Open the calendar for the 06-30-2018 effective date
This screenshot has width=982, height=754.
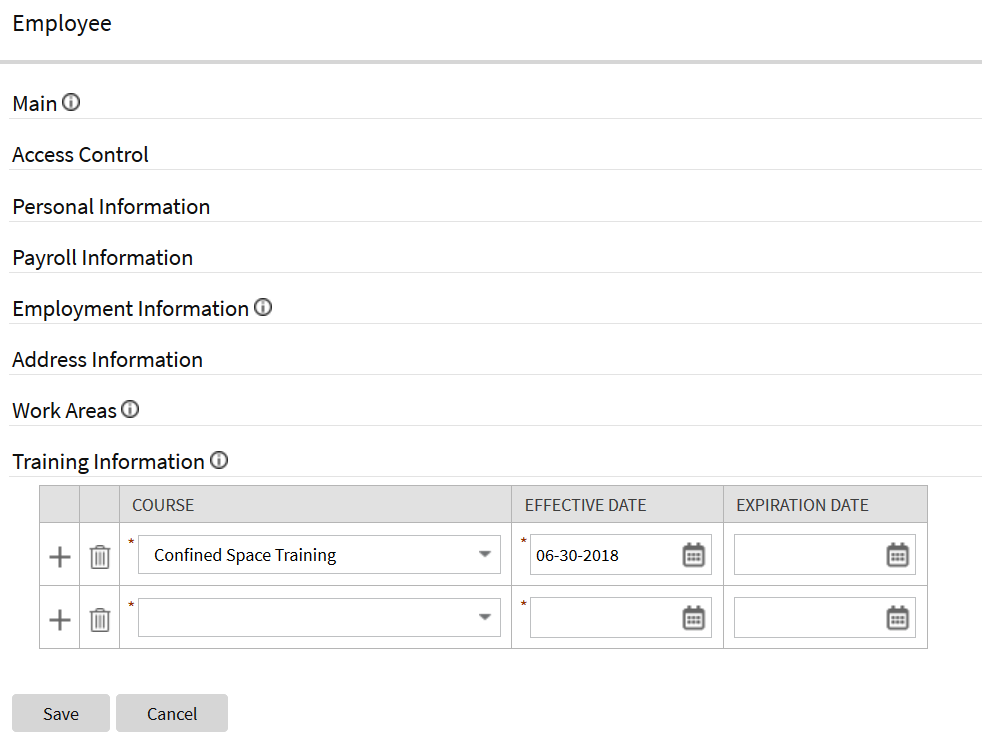pyautogui.click(x=693, y=554)
